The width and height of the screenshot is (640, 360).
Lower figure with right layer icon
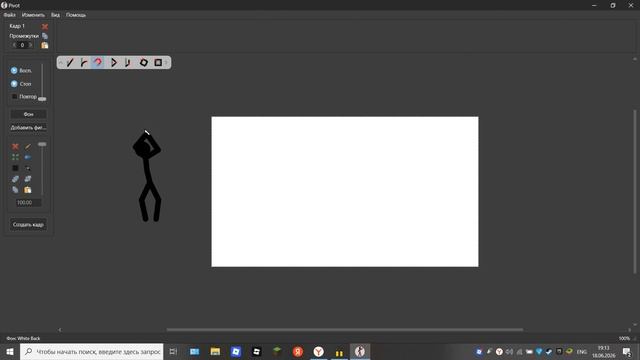(28, 179)
